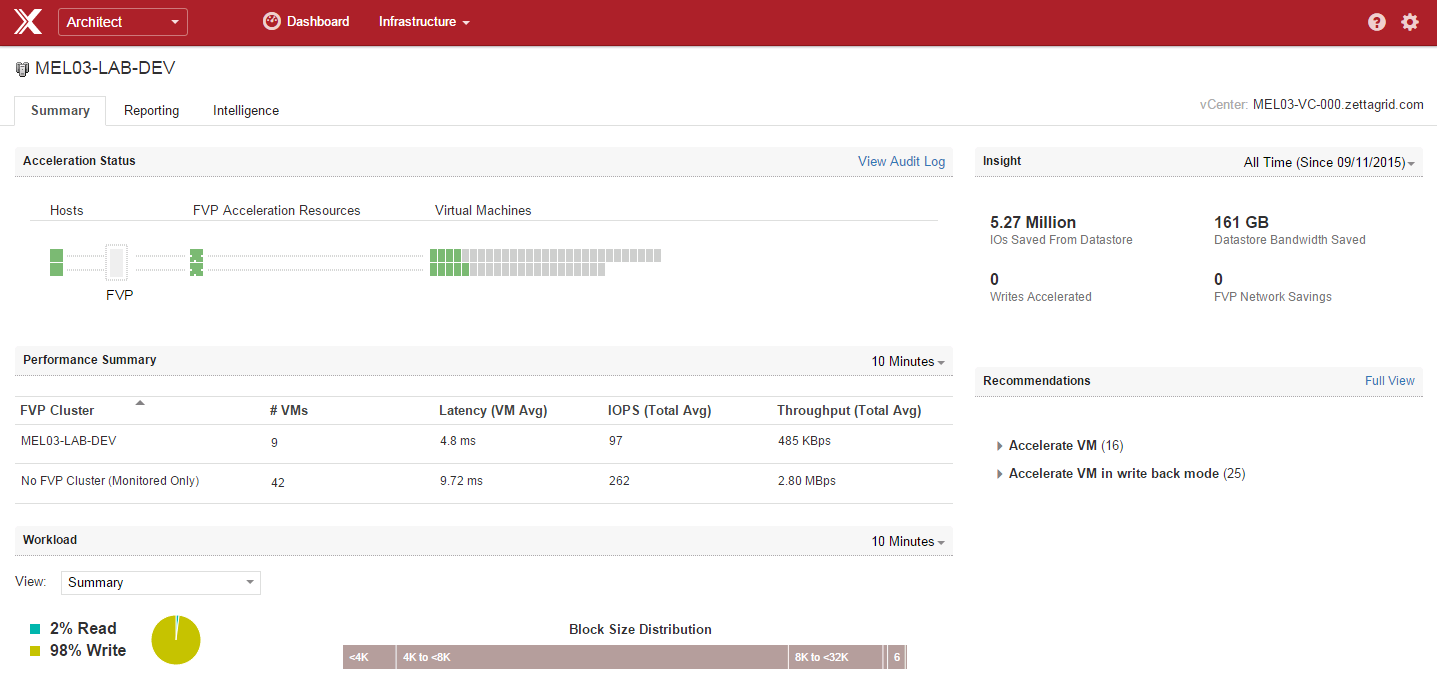The height and width of the screenshot is (690, 1437).
Task: Click the 161 GB bandwidth saved value
Action: 1241,222
